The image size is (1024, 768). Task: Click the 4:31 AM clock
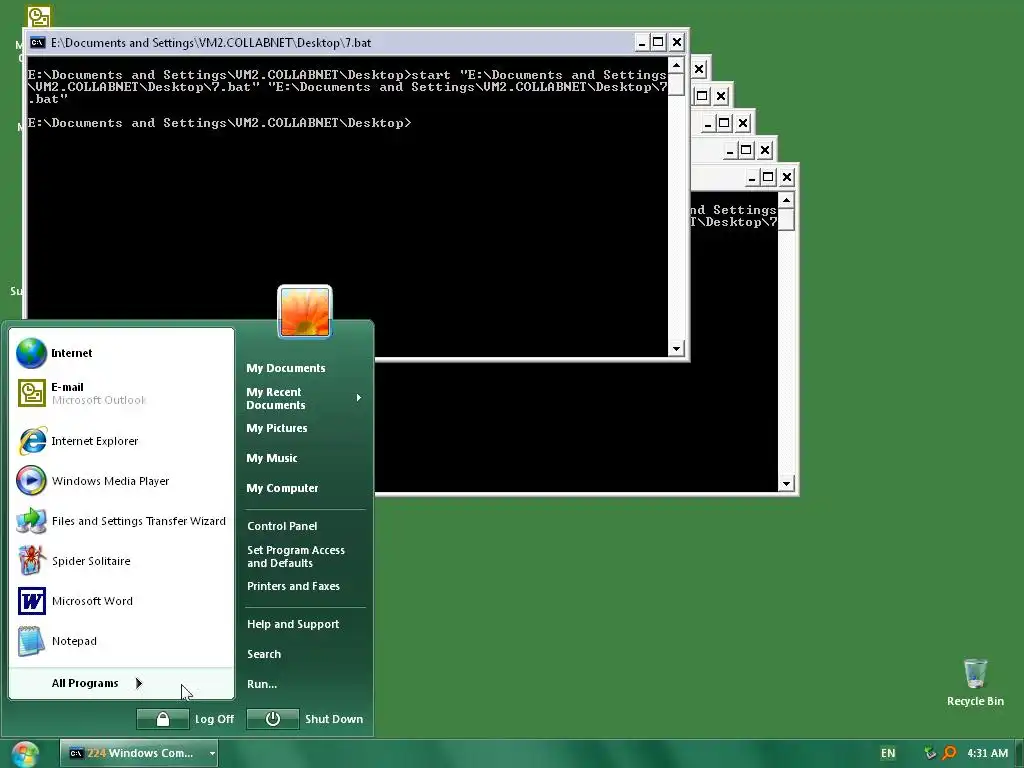click(987, 753)
